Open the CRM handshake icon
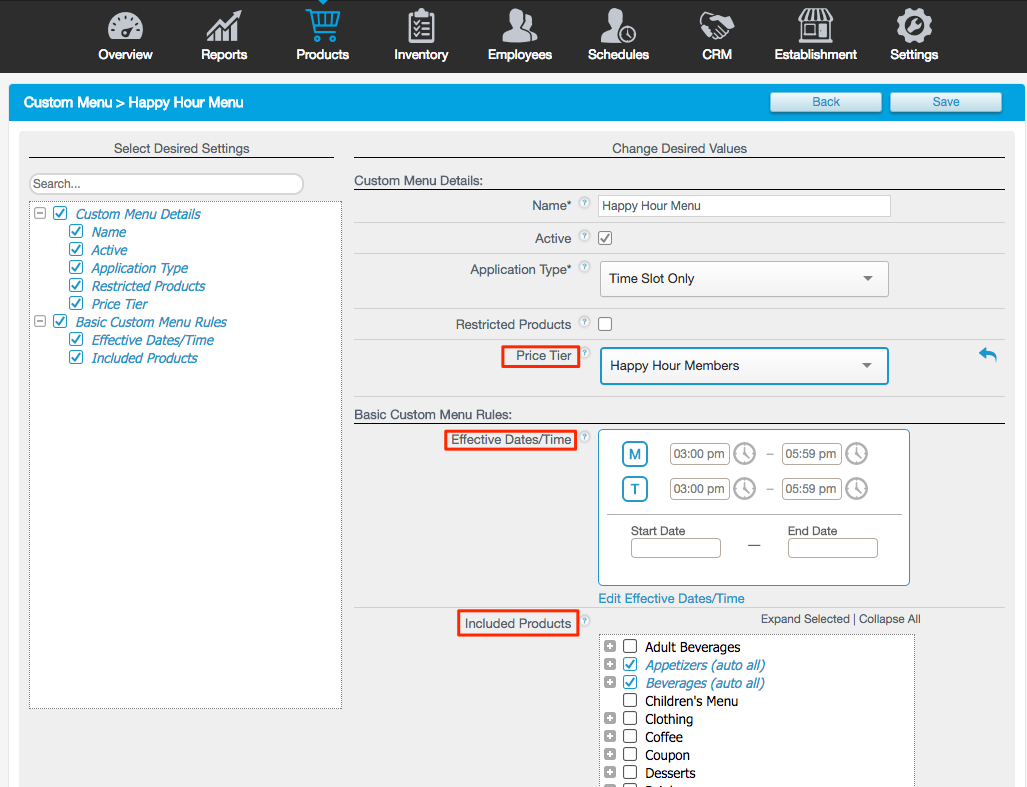This screenshot has height=787, width=1027. point(716,27)
